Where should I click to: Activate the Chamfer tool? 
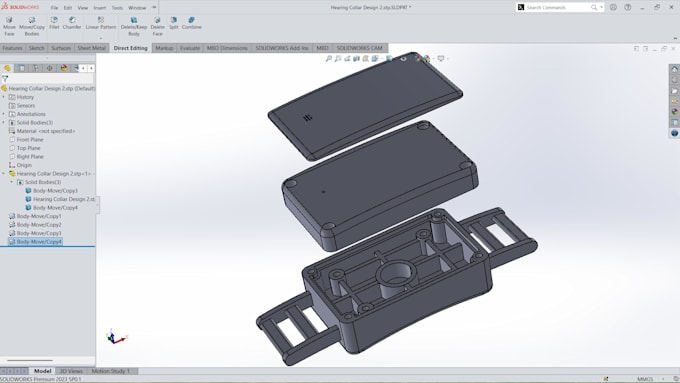72,23
